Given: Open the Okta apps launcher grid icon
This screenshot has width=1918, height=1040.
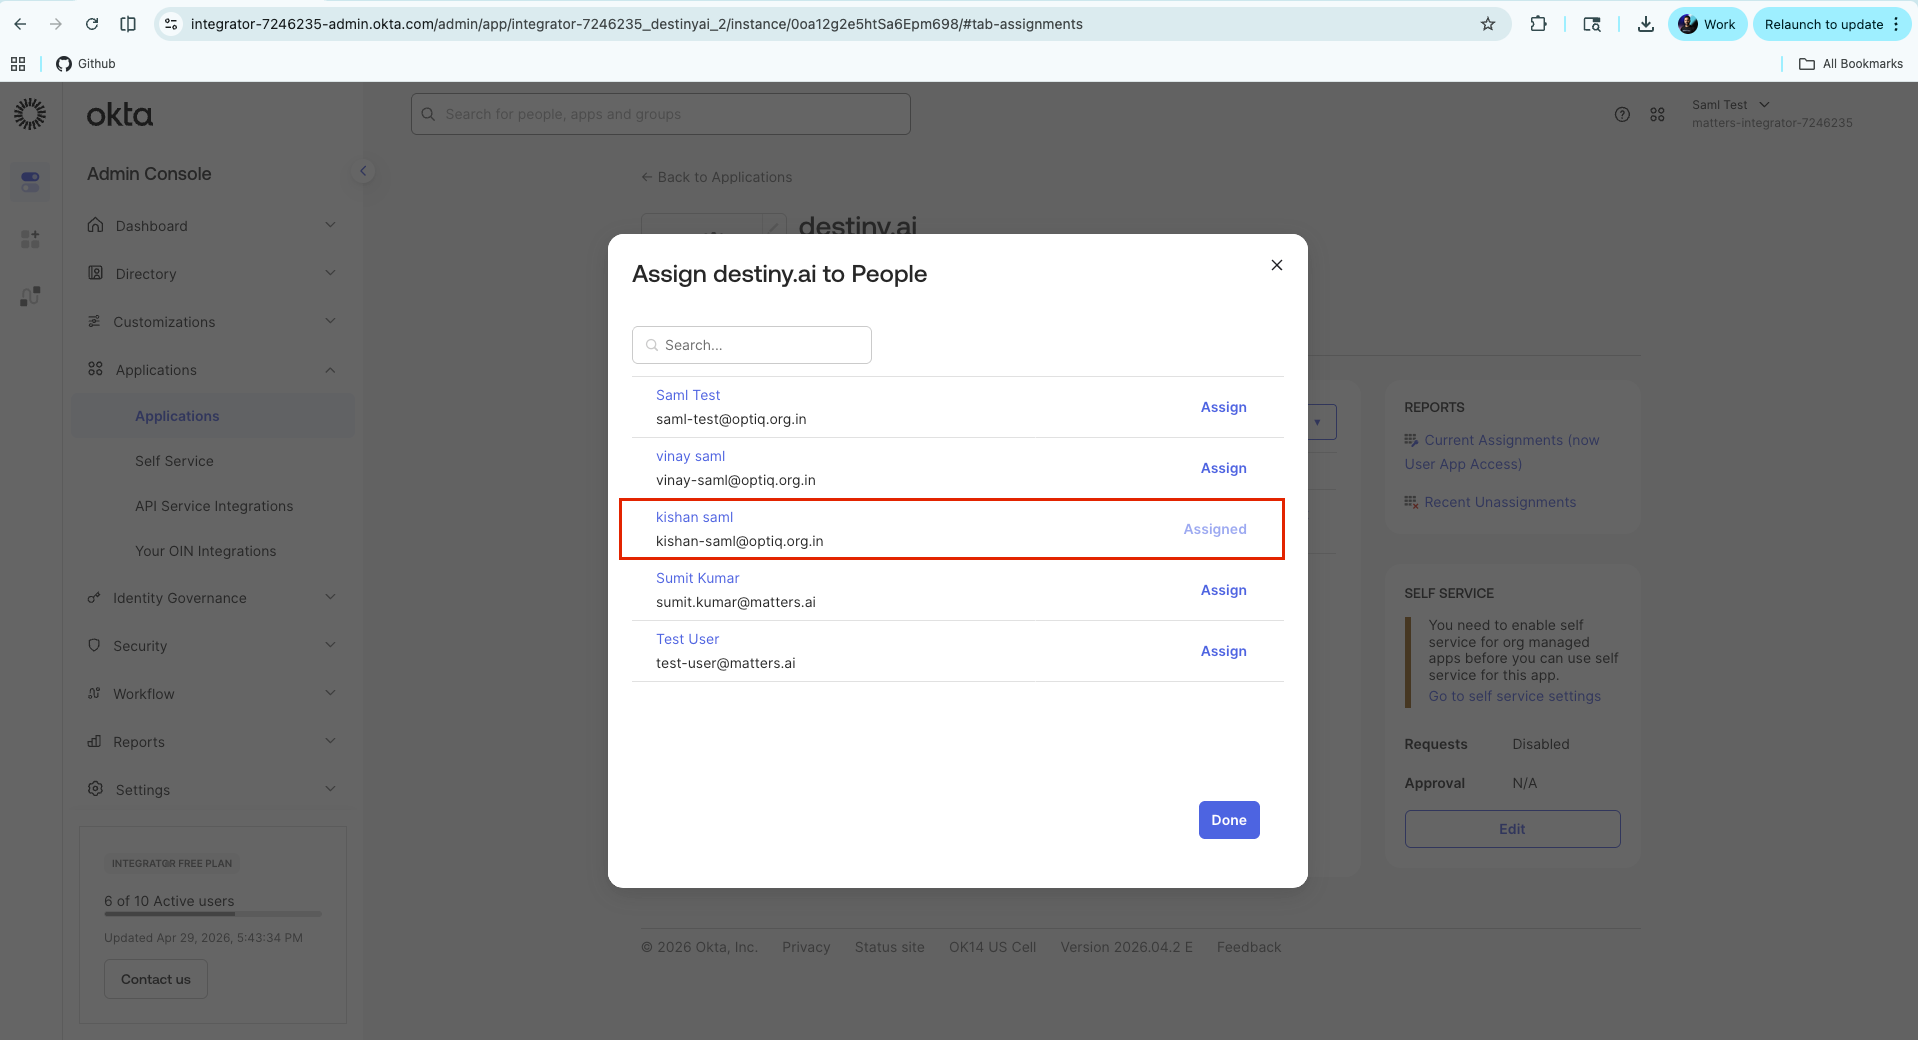Looking at the screenshot, I should 1657,115.
